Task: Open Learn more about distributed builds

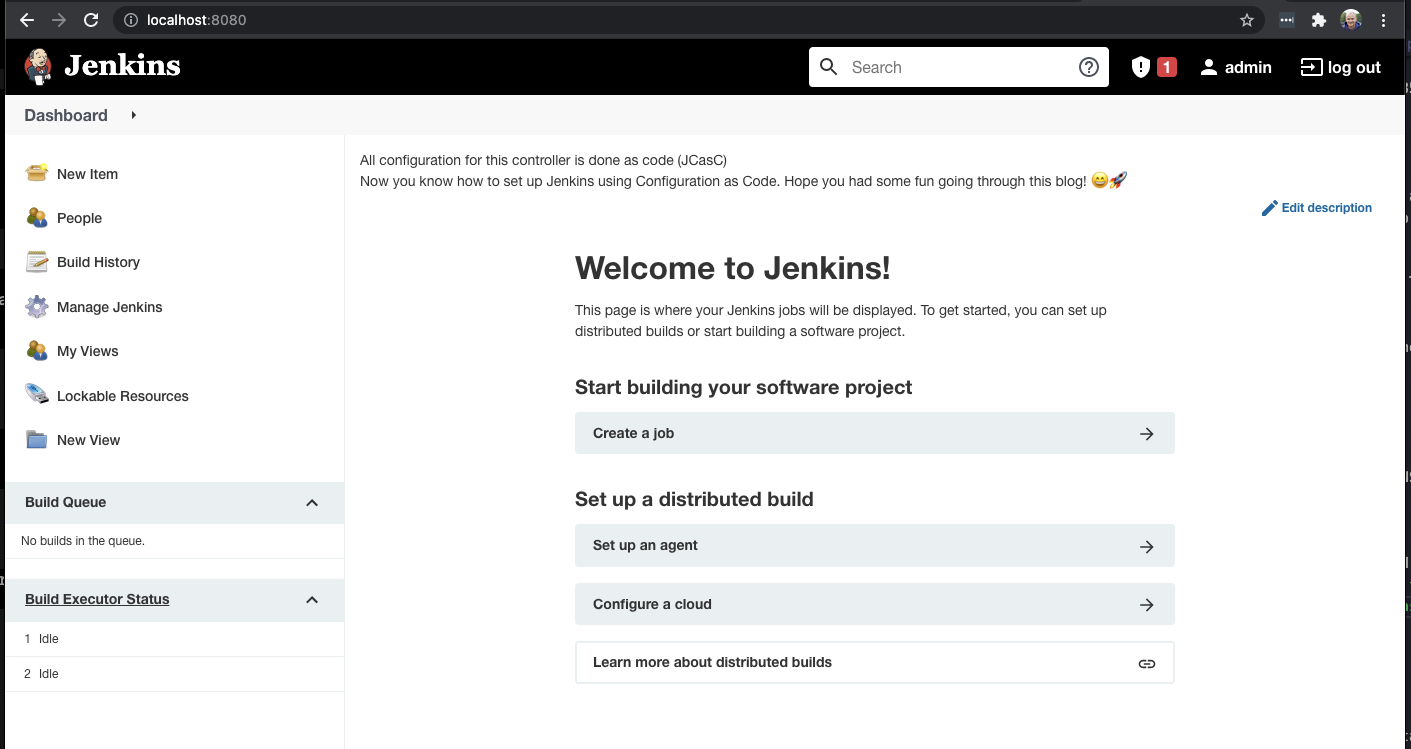Action: point(874,662)
